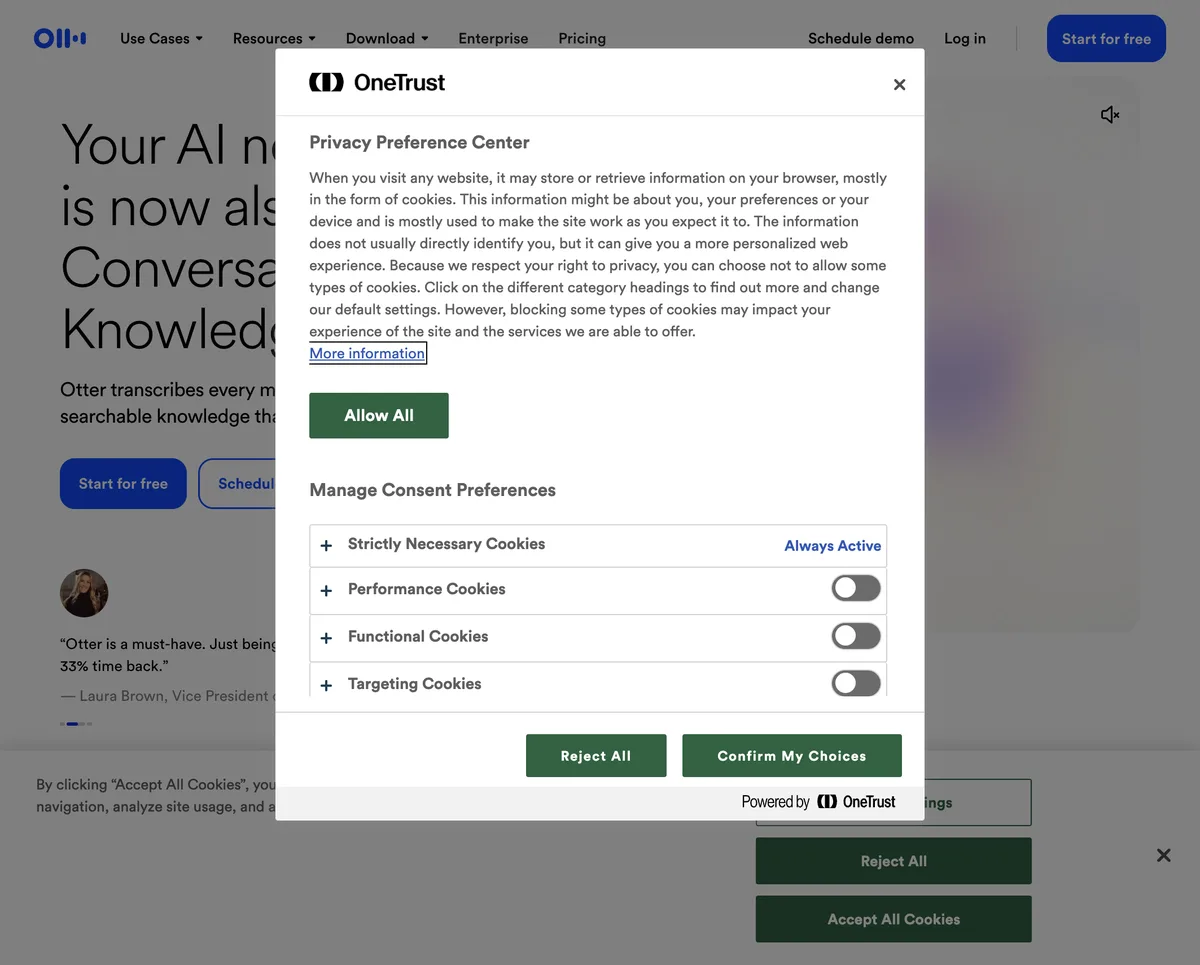Open the Use Cases dropdown menu
1200x965 pixels.
pyautogui.click(x=161, y=38)
